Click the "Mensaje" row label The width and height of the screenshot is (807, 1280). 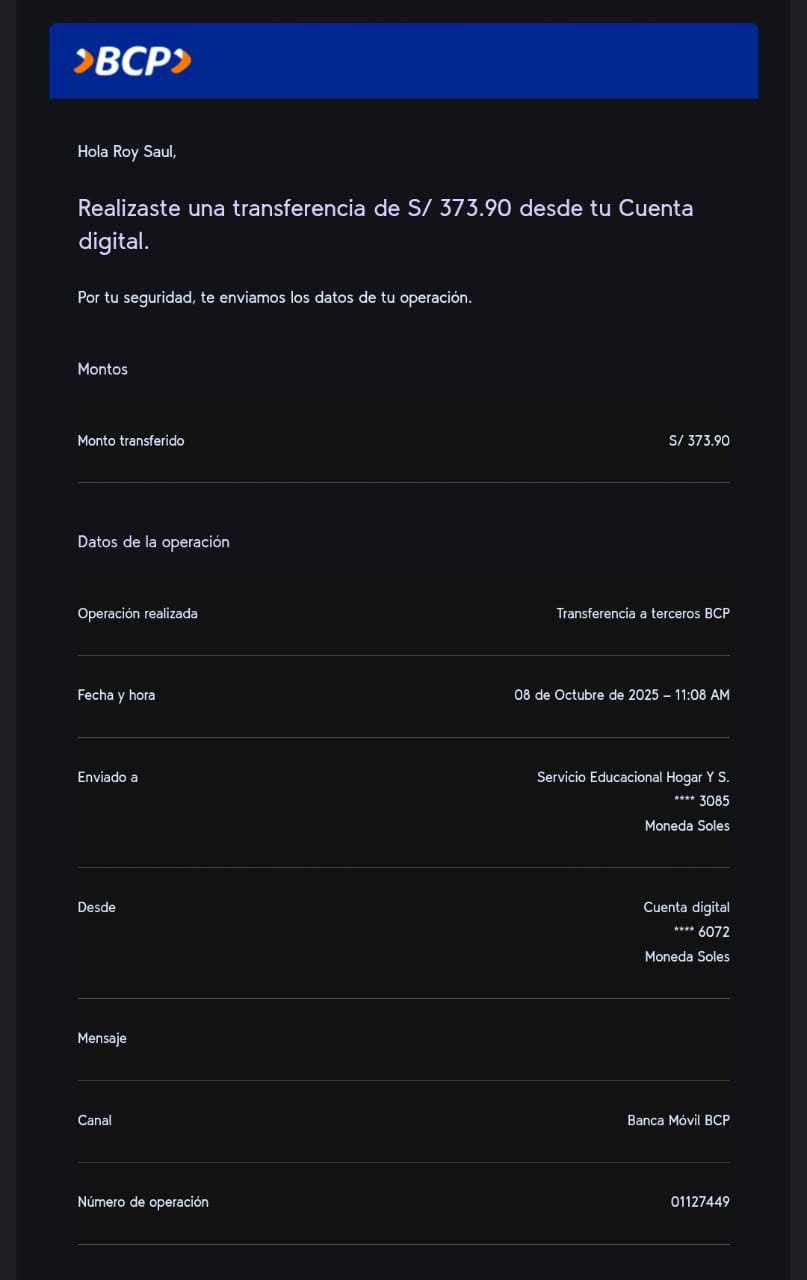pos(102,1038)
